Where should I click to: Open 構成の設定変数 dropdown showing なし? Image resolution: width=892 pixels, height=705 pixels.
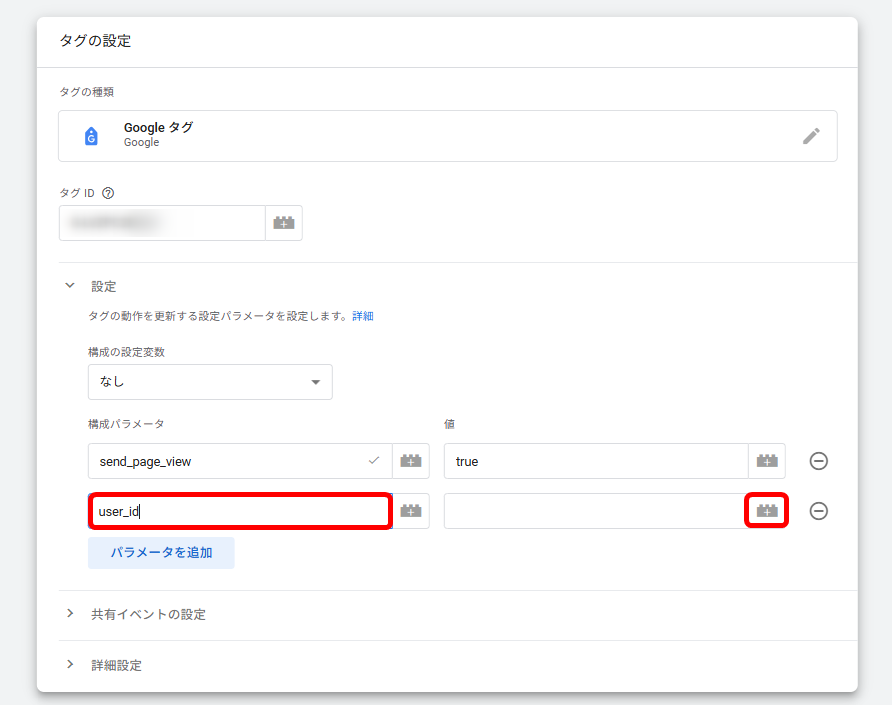210,382
